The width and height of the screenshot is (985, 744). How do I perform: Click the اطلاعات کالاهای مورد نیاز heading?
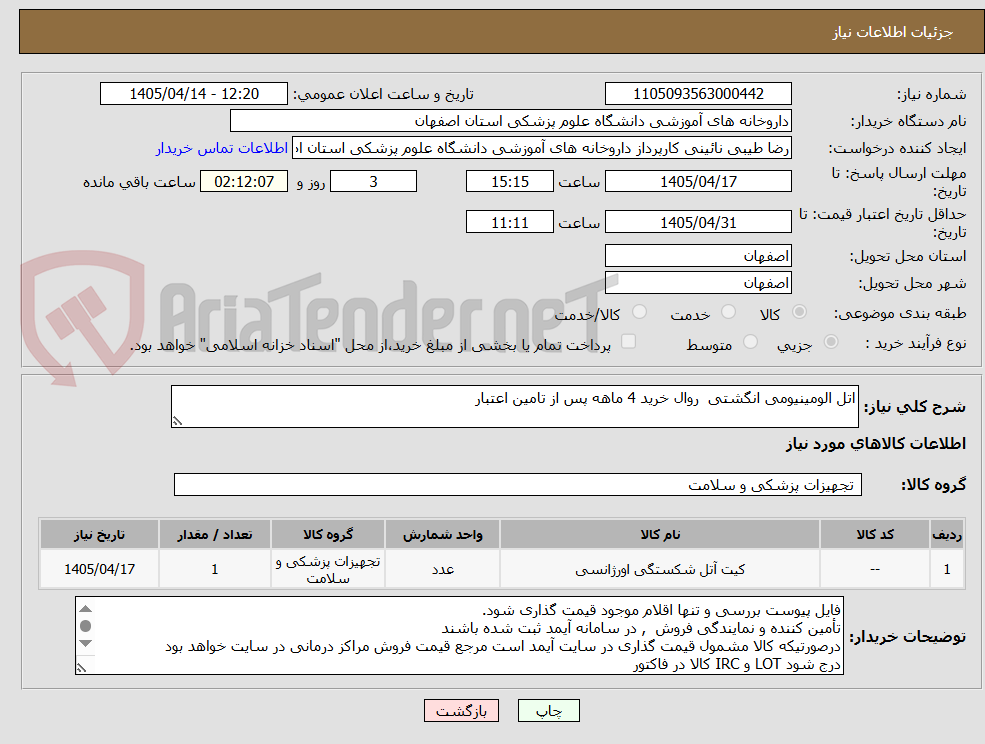876,444
